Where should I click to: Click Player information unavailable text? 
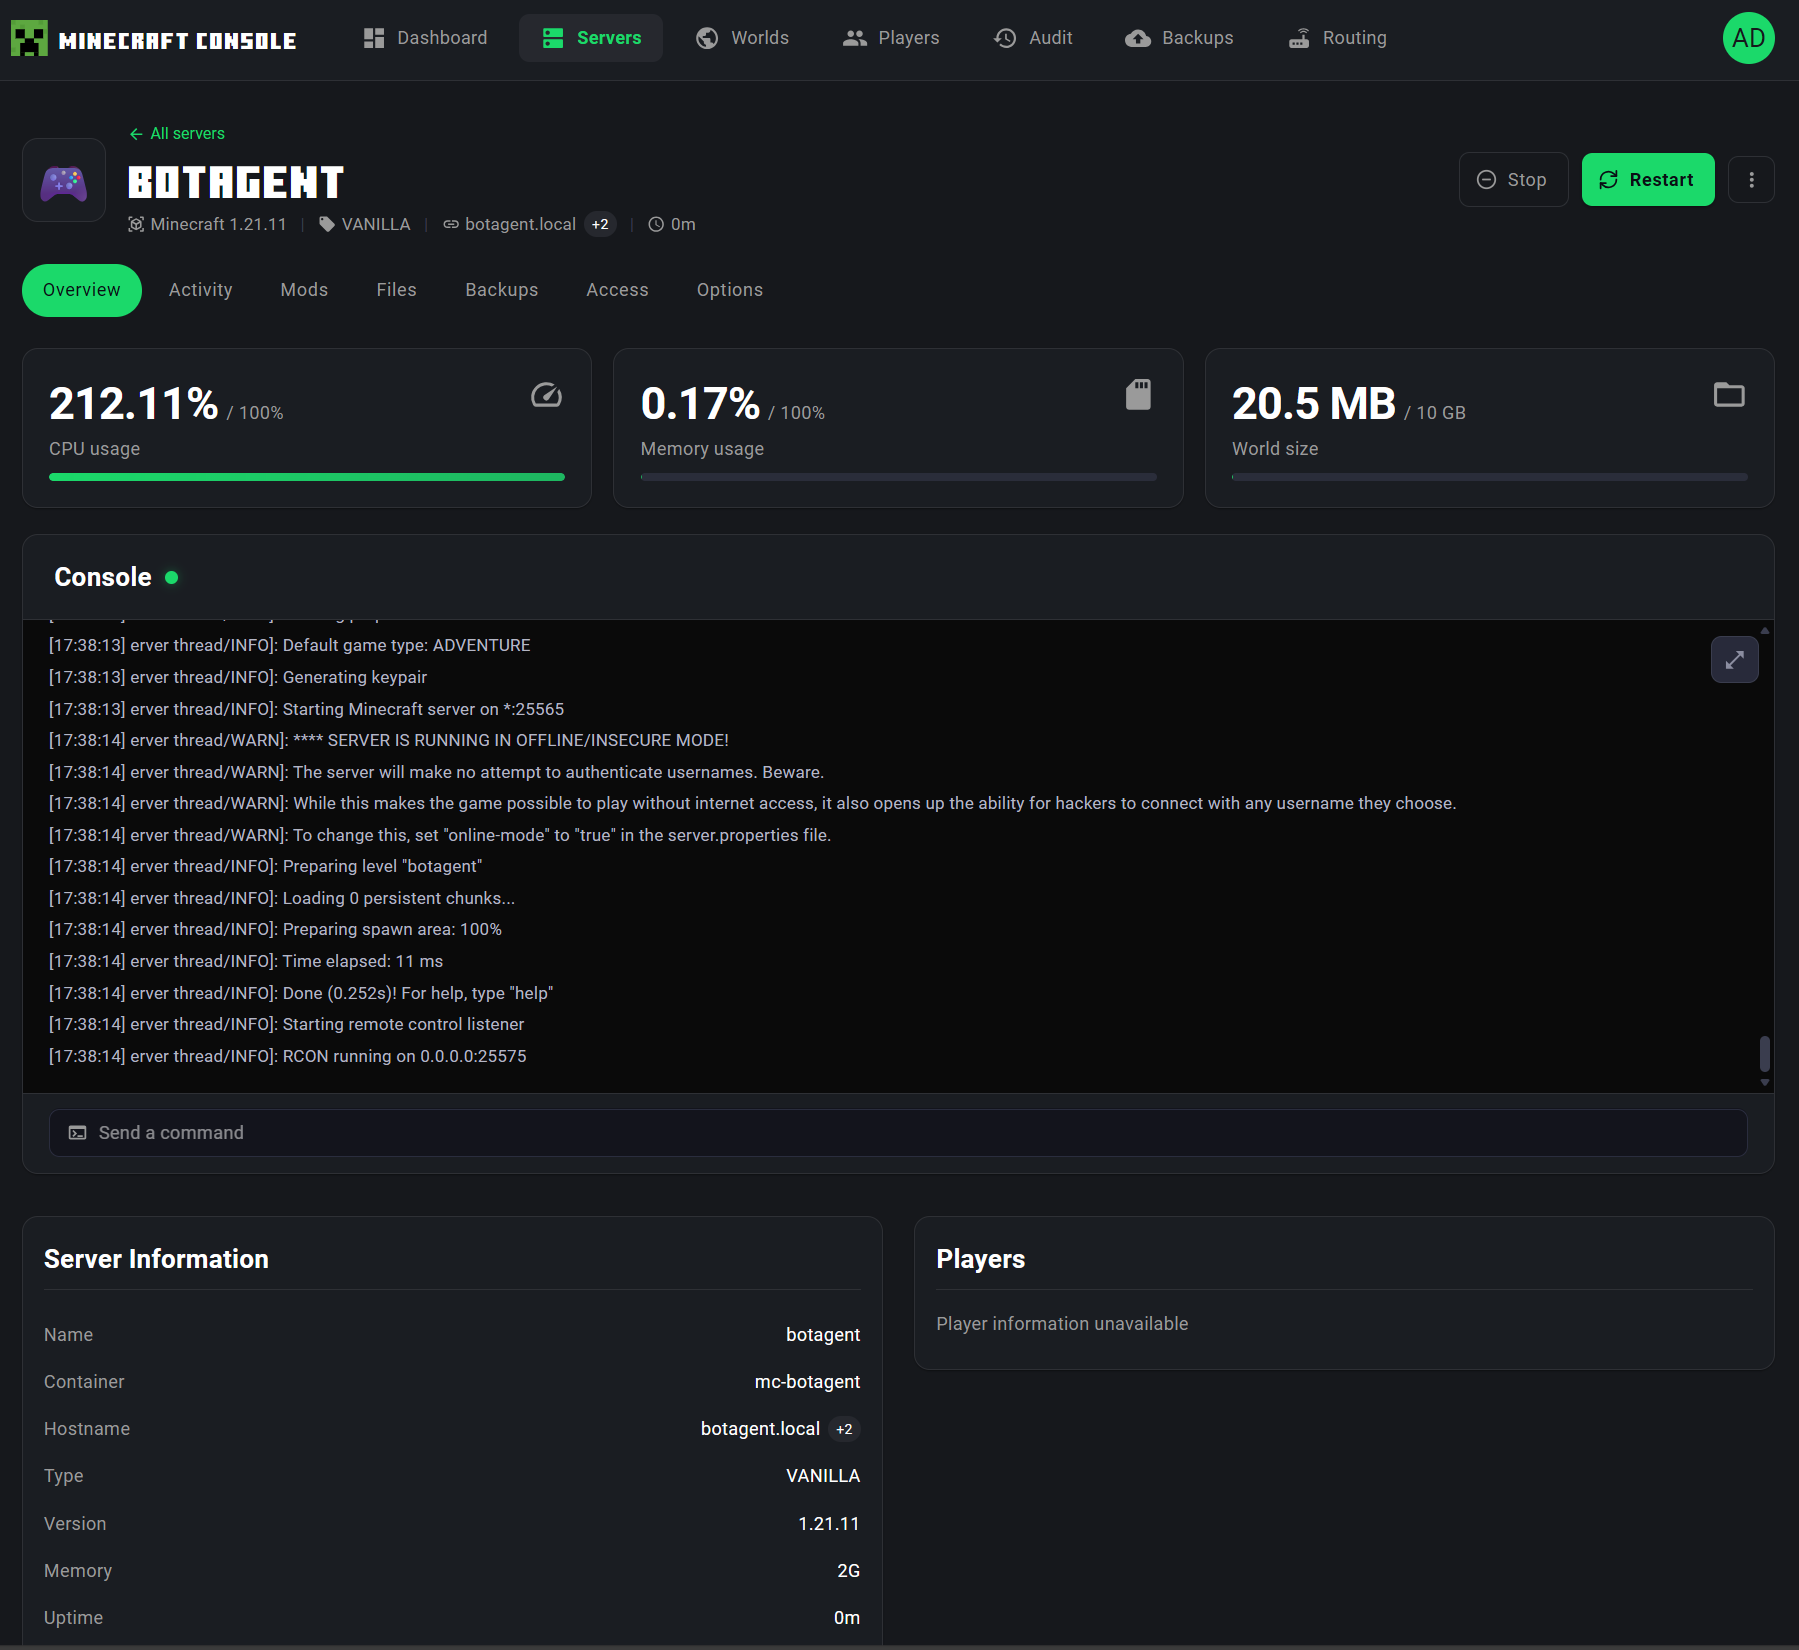click(1062, 1324)
